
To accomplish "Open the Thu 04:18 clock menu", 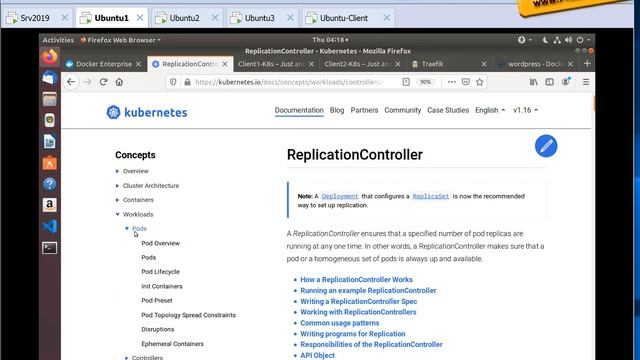I will point(330,40).
